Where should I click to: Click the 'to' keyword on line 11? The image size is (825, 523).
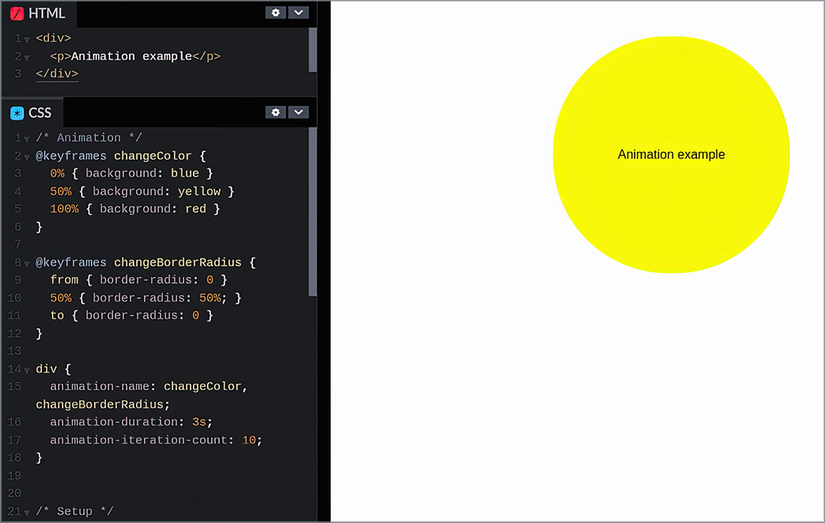click(x=57, y=315)
